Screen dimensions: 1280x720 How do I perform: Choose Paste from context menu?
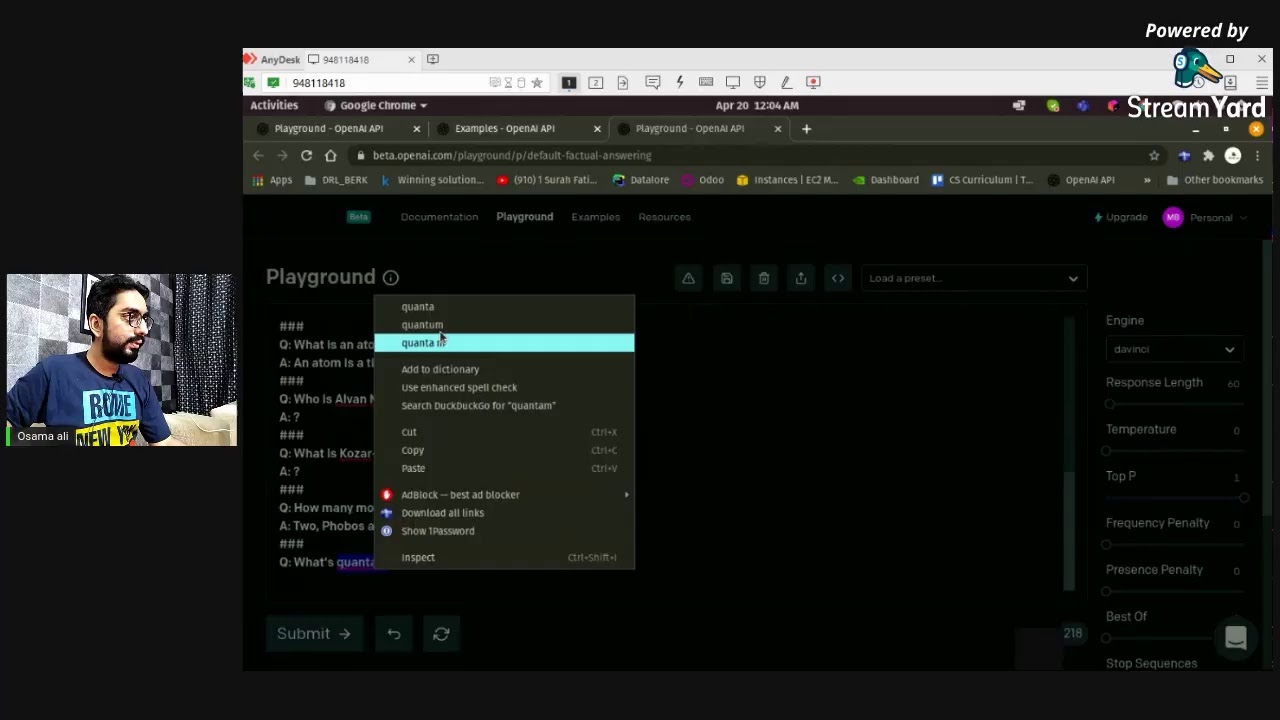tap(504, 468)
